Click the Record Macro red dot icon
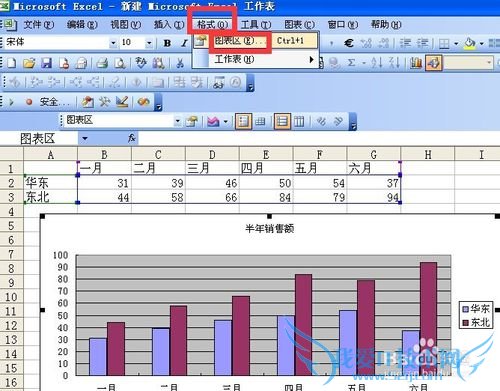This screenshot has height=391, width=500. click(x=29, y=102)
